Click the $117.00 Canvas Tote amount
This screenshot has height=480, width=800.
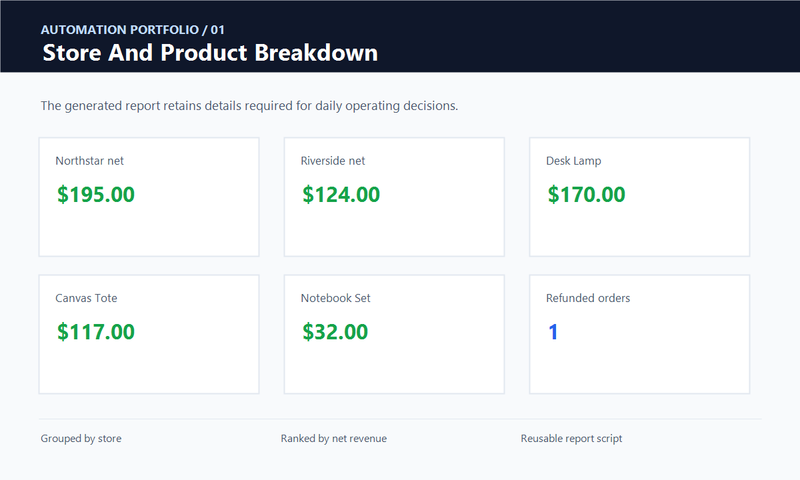[96, 332]
